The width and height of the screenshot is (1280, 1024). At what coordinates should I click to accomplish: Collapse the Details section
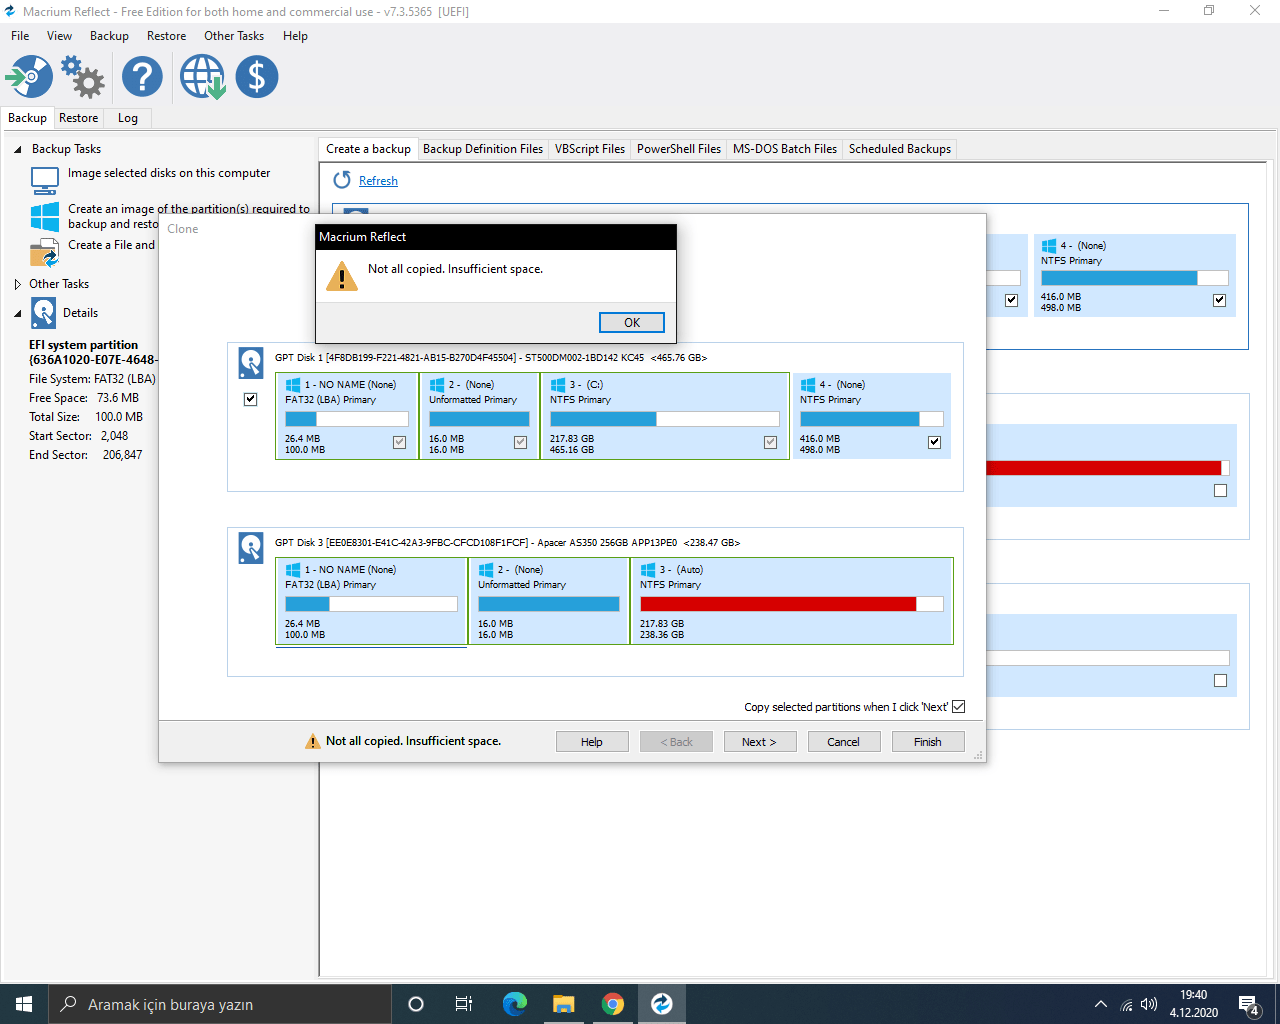18,313
